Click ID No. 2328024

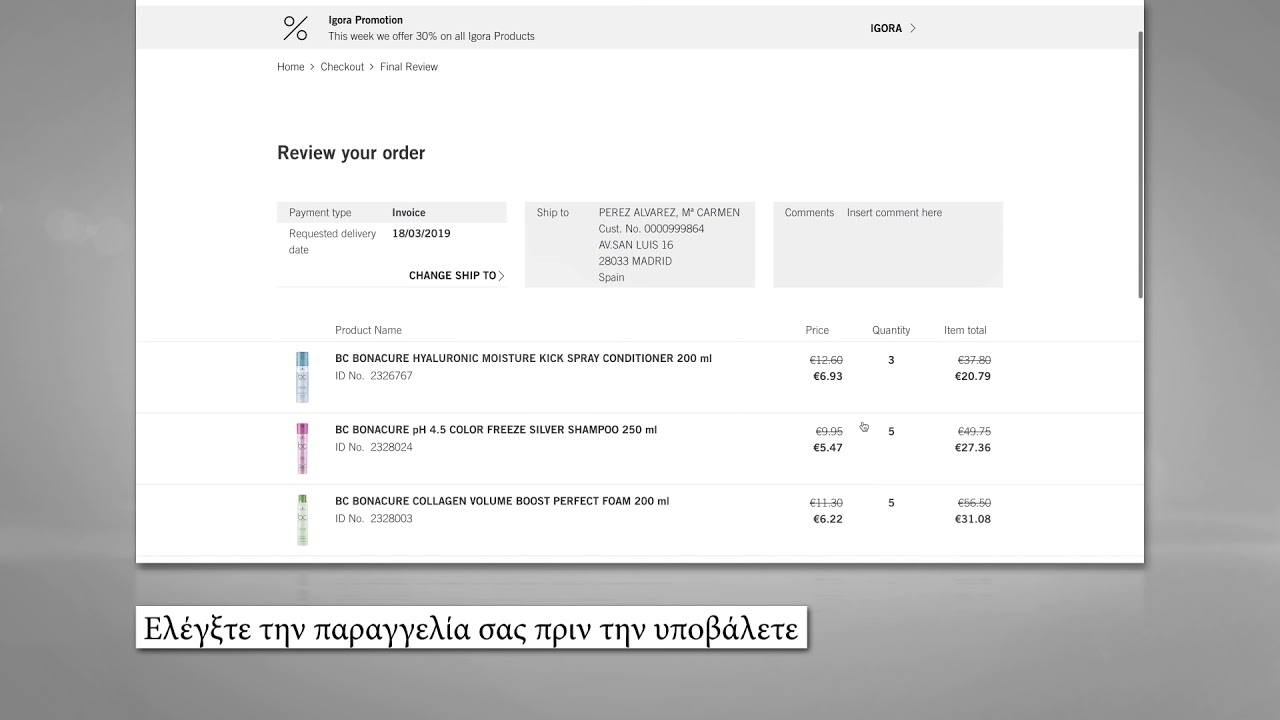[x=373, y=447]
